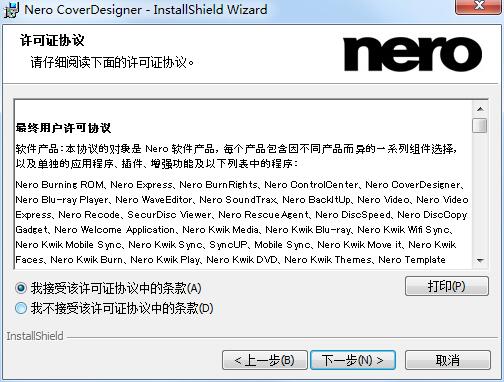Screen dimensions: 504x382
Task: Click the 请仔细阅读下面的许可证协议 text
Action: (112, 62)
